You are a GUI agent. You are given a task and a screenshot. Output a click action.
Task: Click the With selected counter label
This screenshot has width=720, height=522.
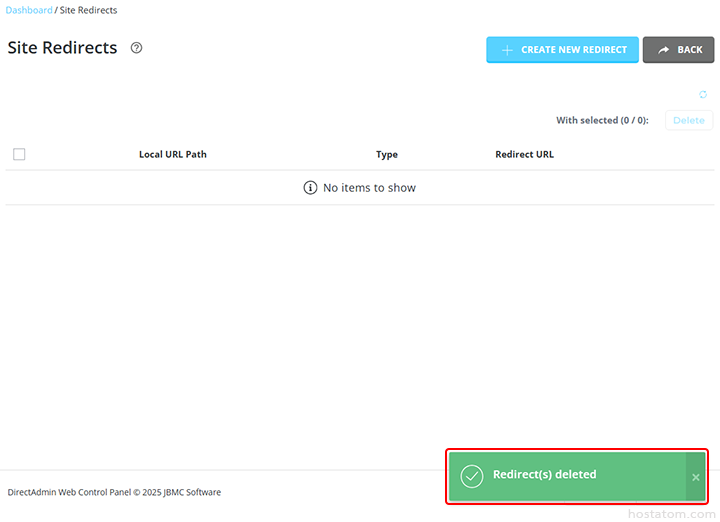(602, 121)
